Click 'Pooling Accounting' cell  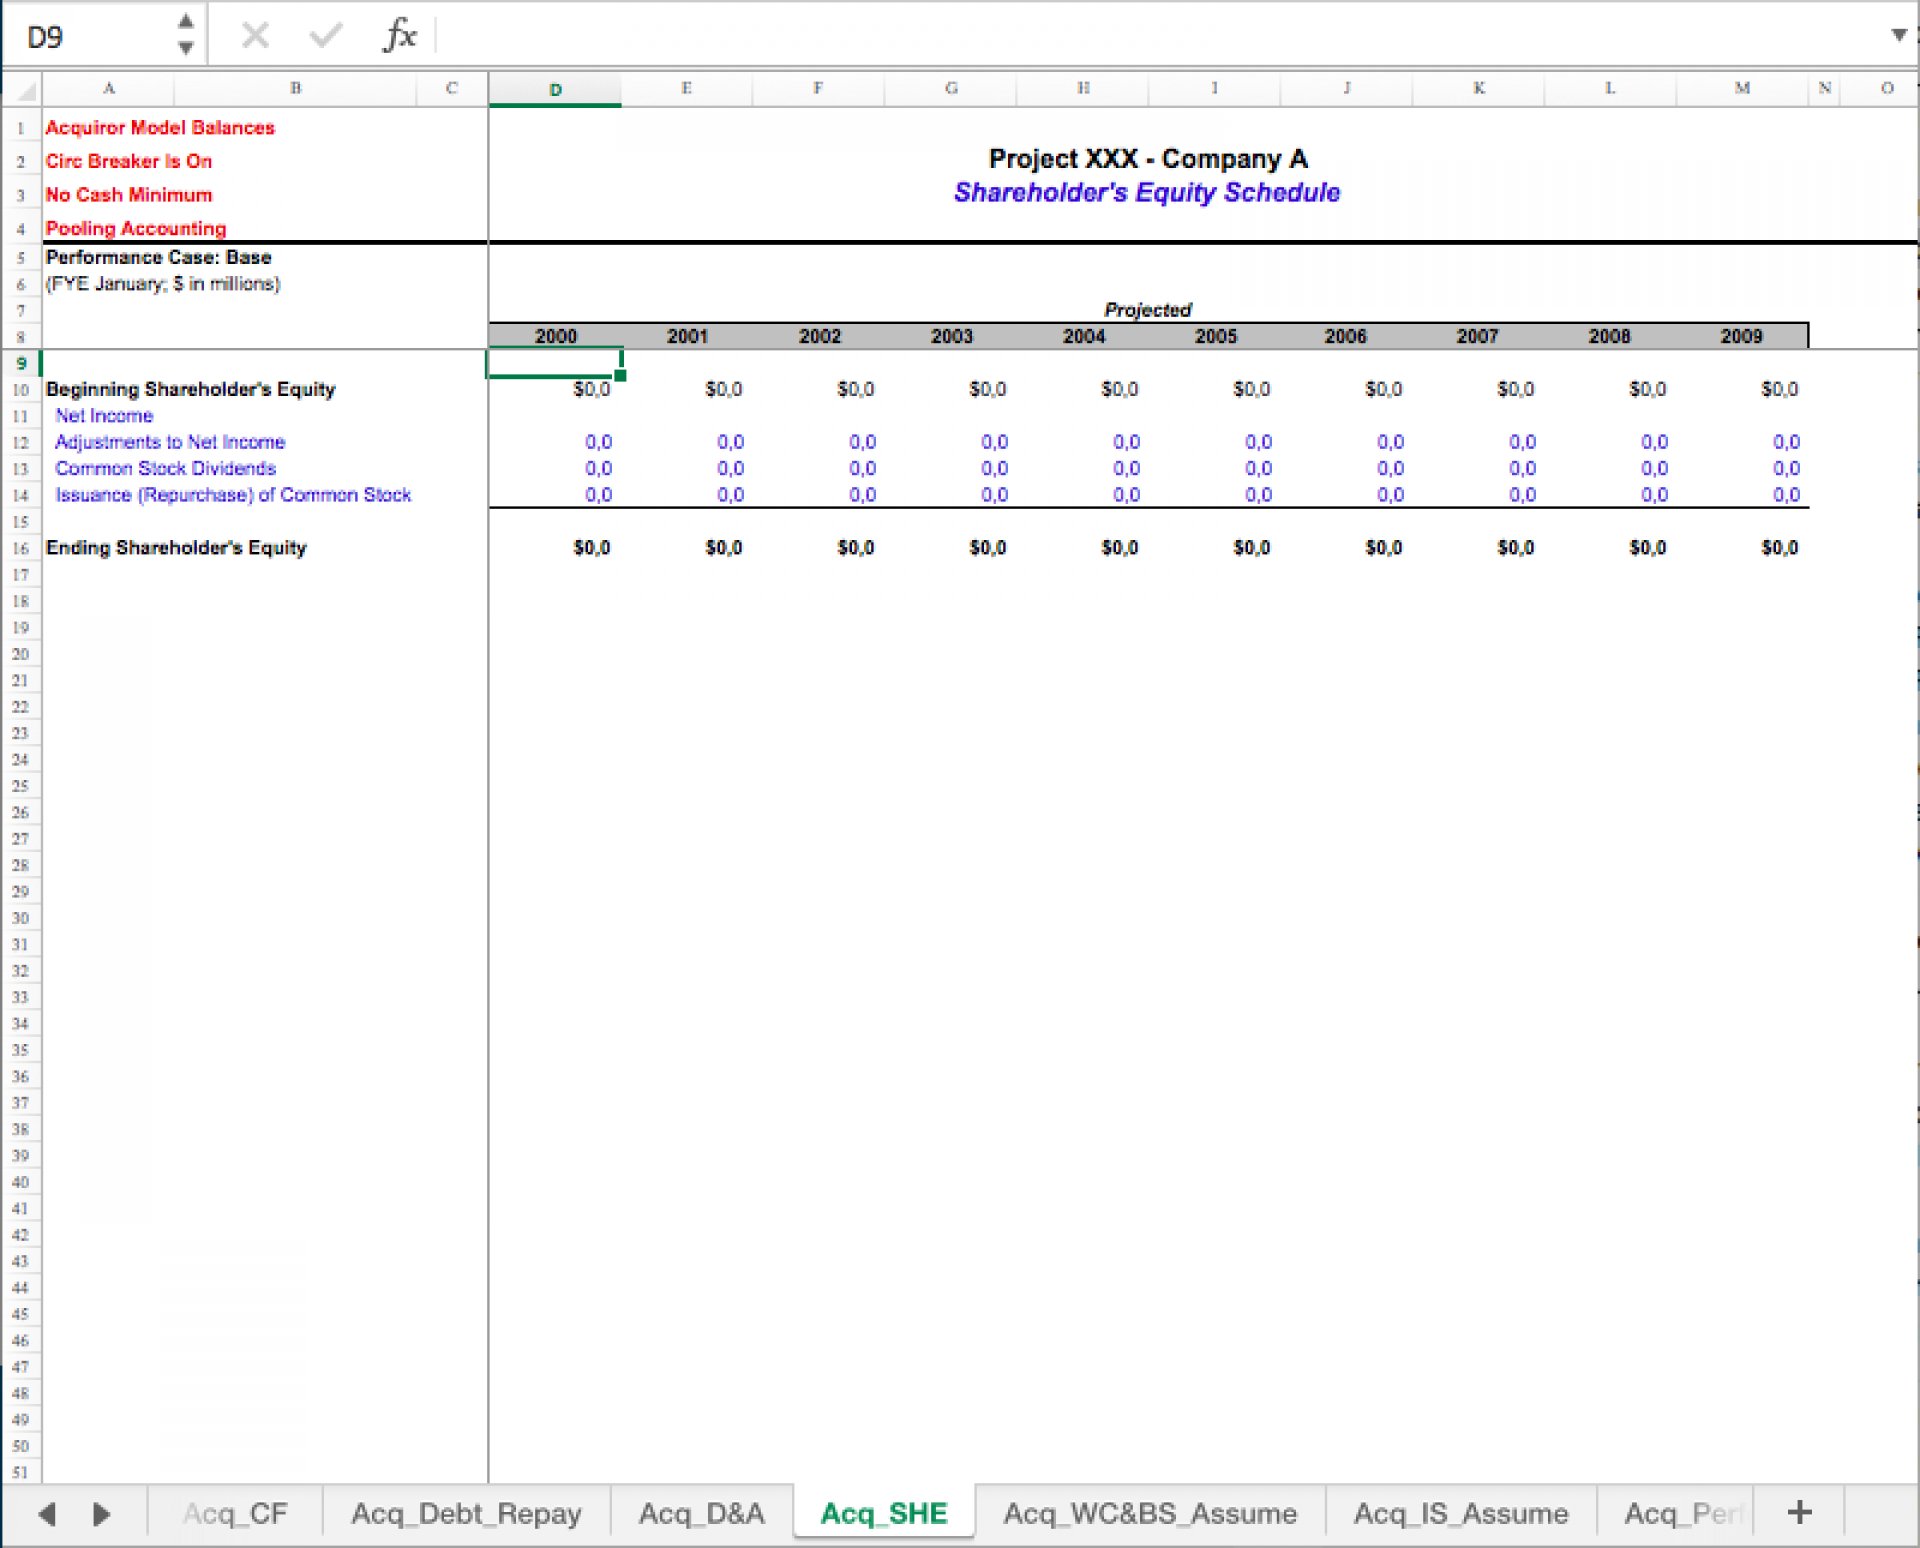coord(136,229)
